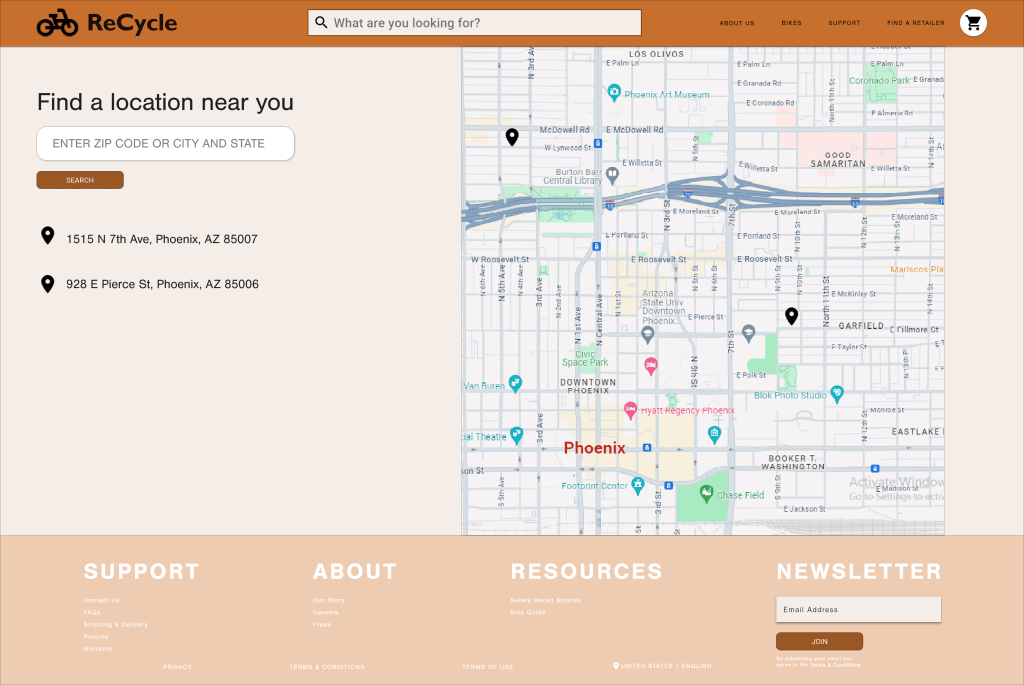Change United States | English region setting
The height and width of the screenshot is (685, 1024).
click(x=663, y=666)
